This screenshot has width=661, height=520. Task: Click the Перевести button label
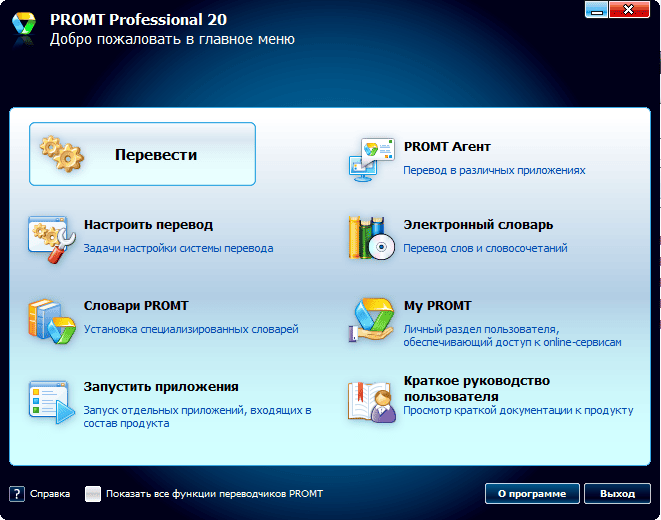pos(156,155)
